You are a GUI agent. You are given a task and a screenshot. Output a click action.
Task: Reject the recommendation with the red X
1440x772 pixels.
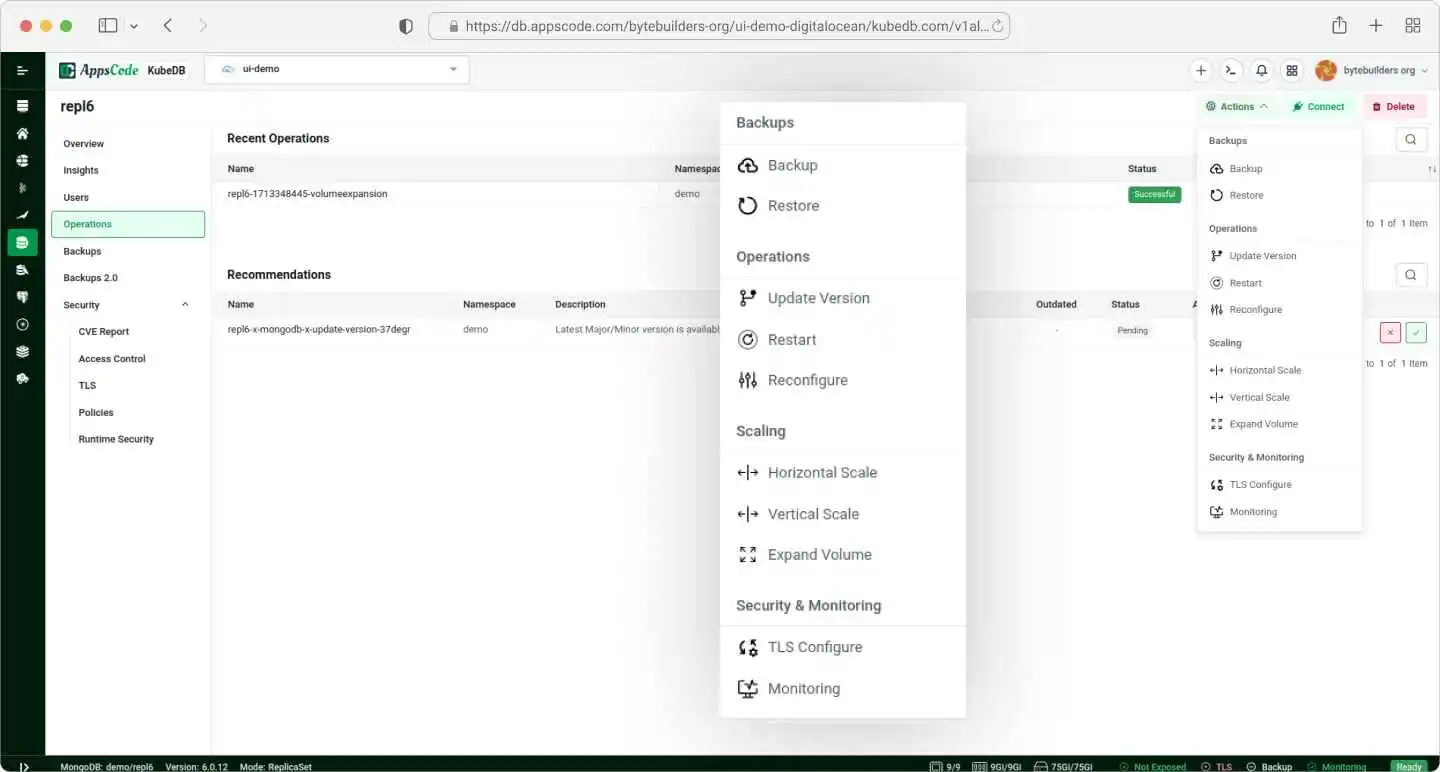pyautogui.click(x=1390, y=332)
